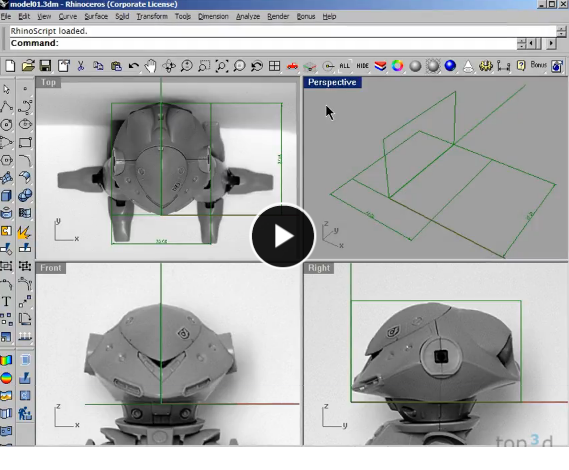Open the Analyze menu

pos(248,16)
